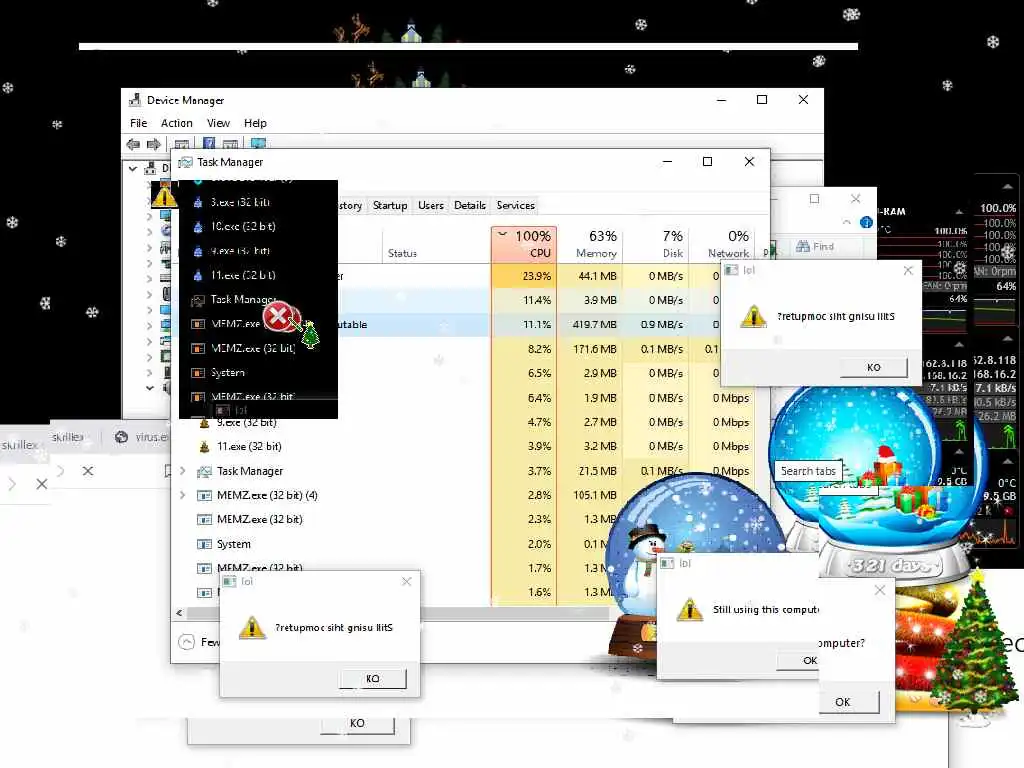Expand the MEMZ.exe (32 bit) (4) row
The image size is (1024, 768).
click(x=183, y=495)
